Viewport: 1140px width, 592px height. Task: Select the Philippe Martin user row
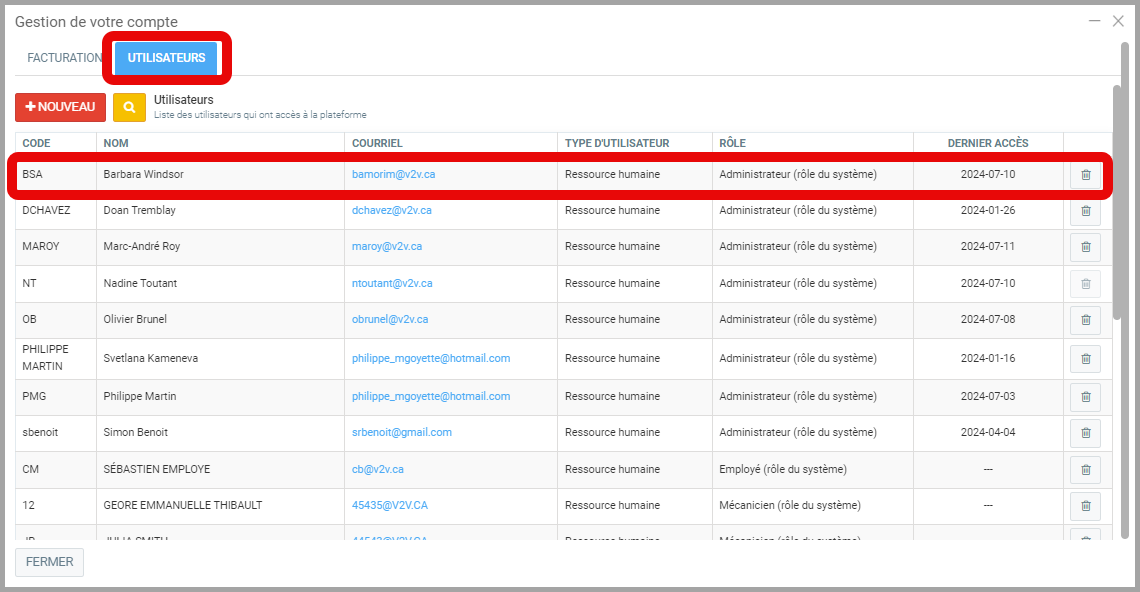[x=140, y=397]
